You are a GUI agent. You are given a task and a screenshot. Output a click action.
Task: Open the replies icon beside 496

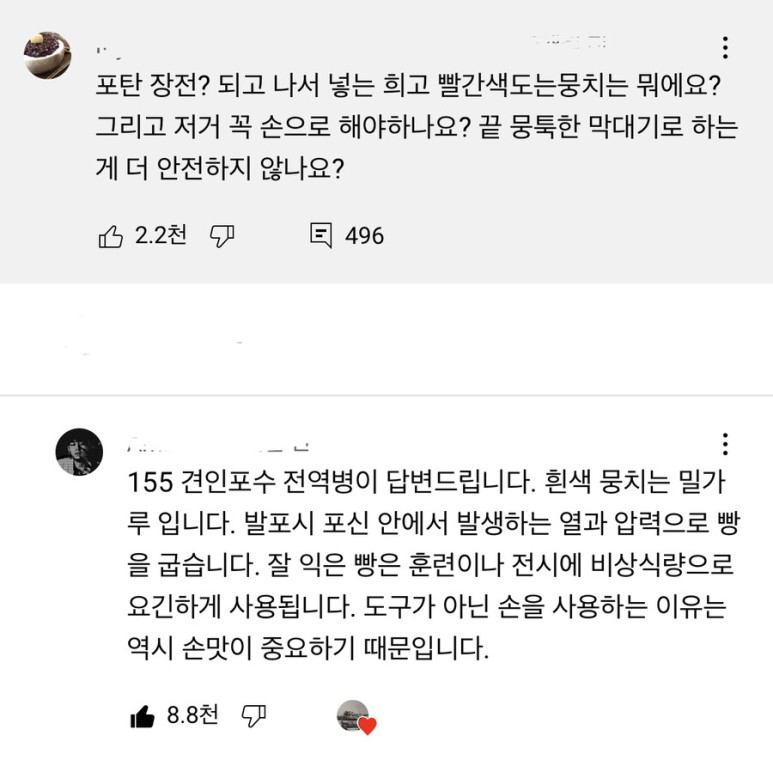coord(321,236)
